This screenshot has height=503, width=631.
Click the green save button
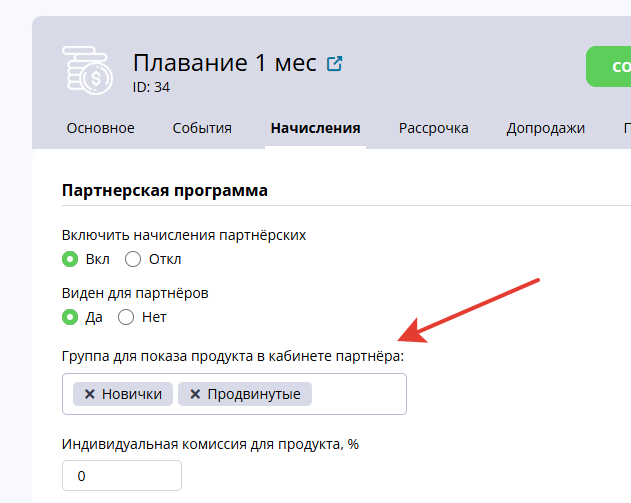tap(608, 66)
